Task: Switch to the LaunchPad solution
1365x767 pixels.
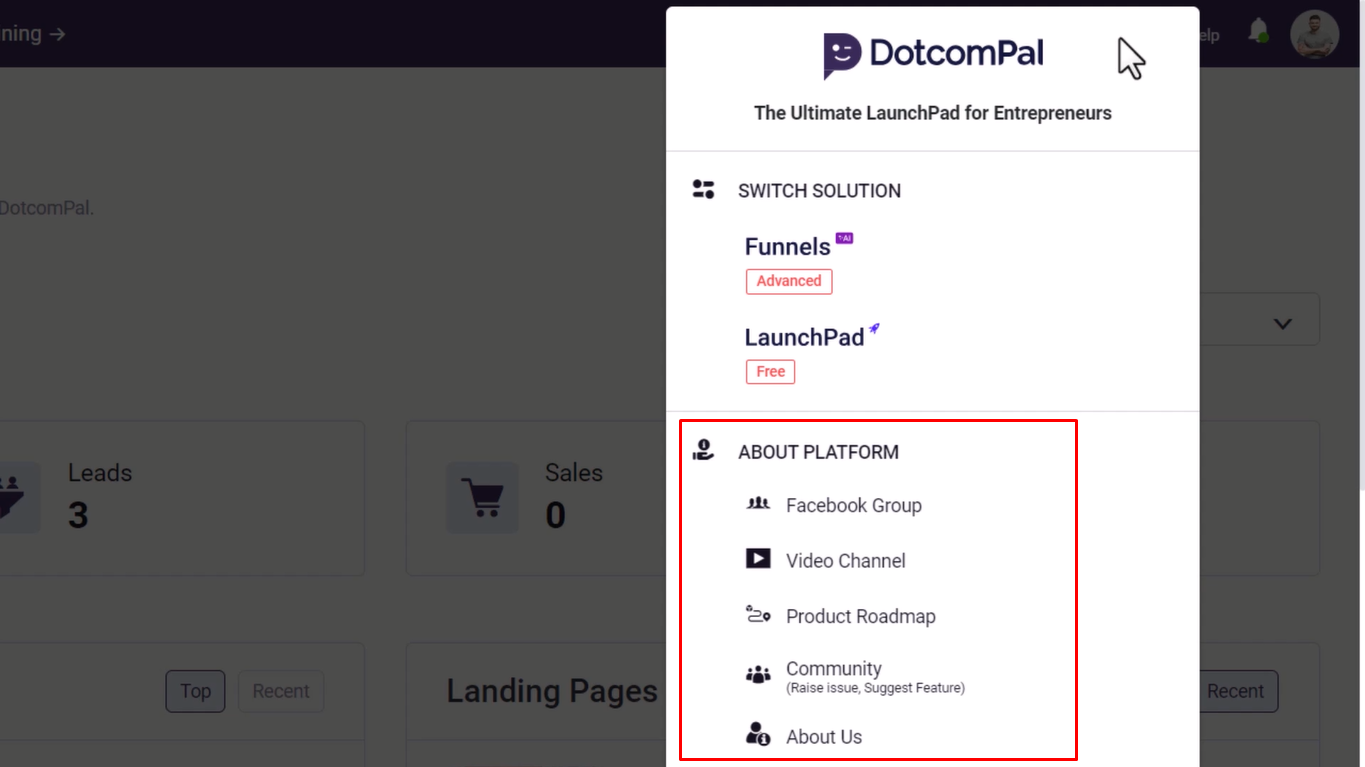Action: pos(804,337)
